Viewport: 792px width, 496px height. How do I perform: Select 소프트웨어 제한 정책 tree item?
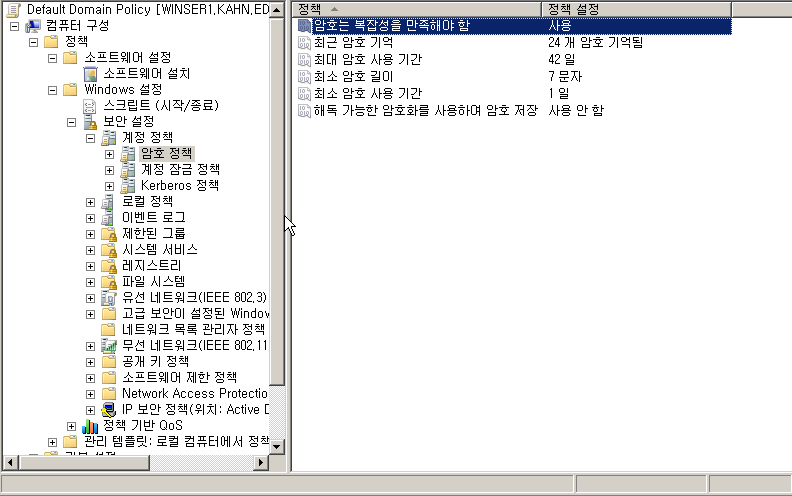[x=179, y=378]
